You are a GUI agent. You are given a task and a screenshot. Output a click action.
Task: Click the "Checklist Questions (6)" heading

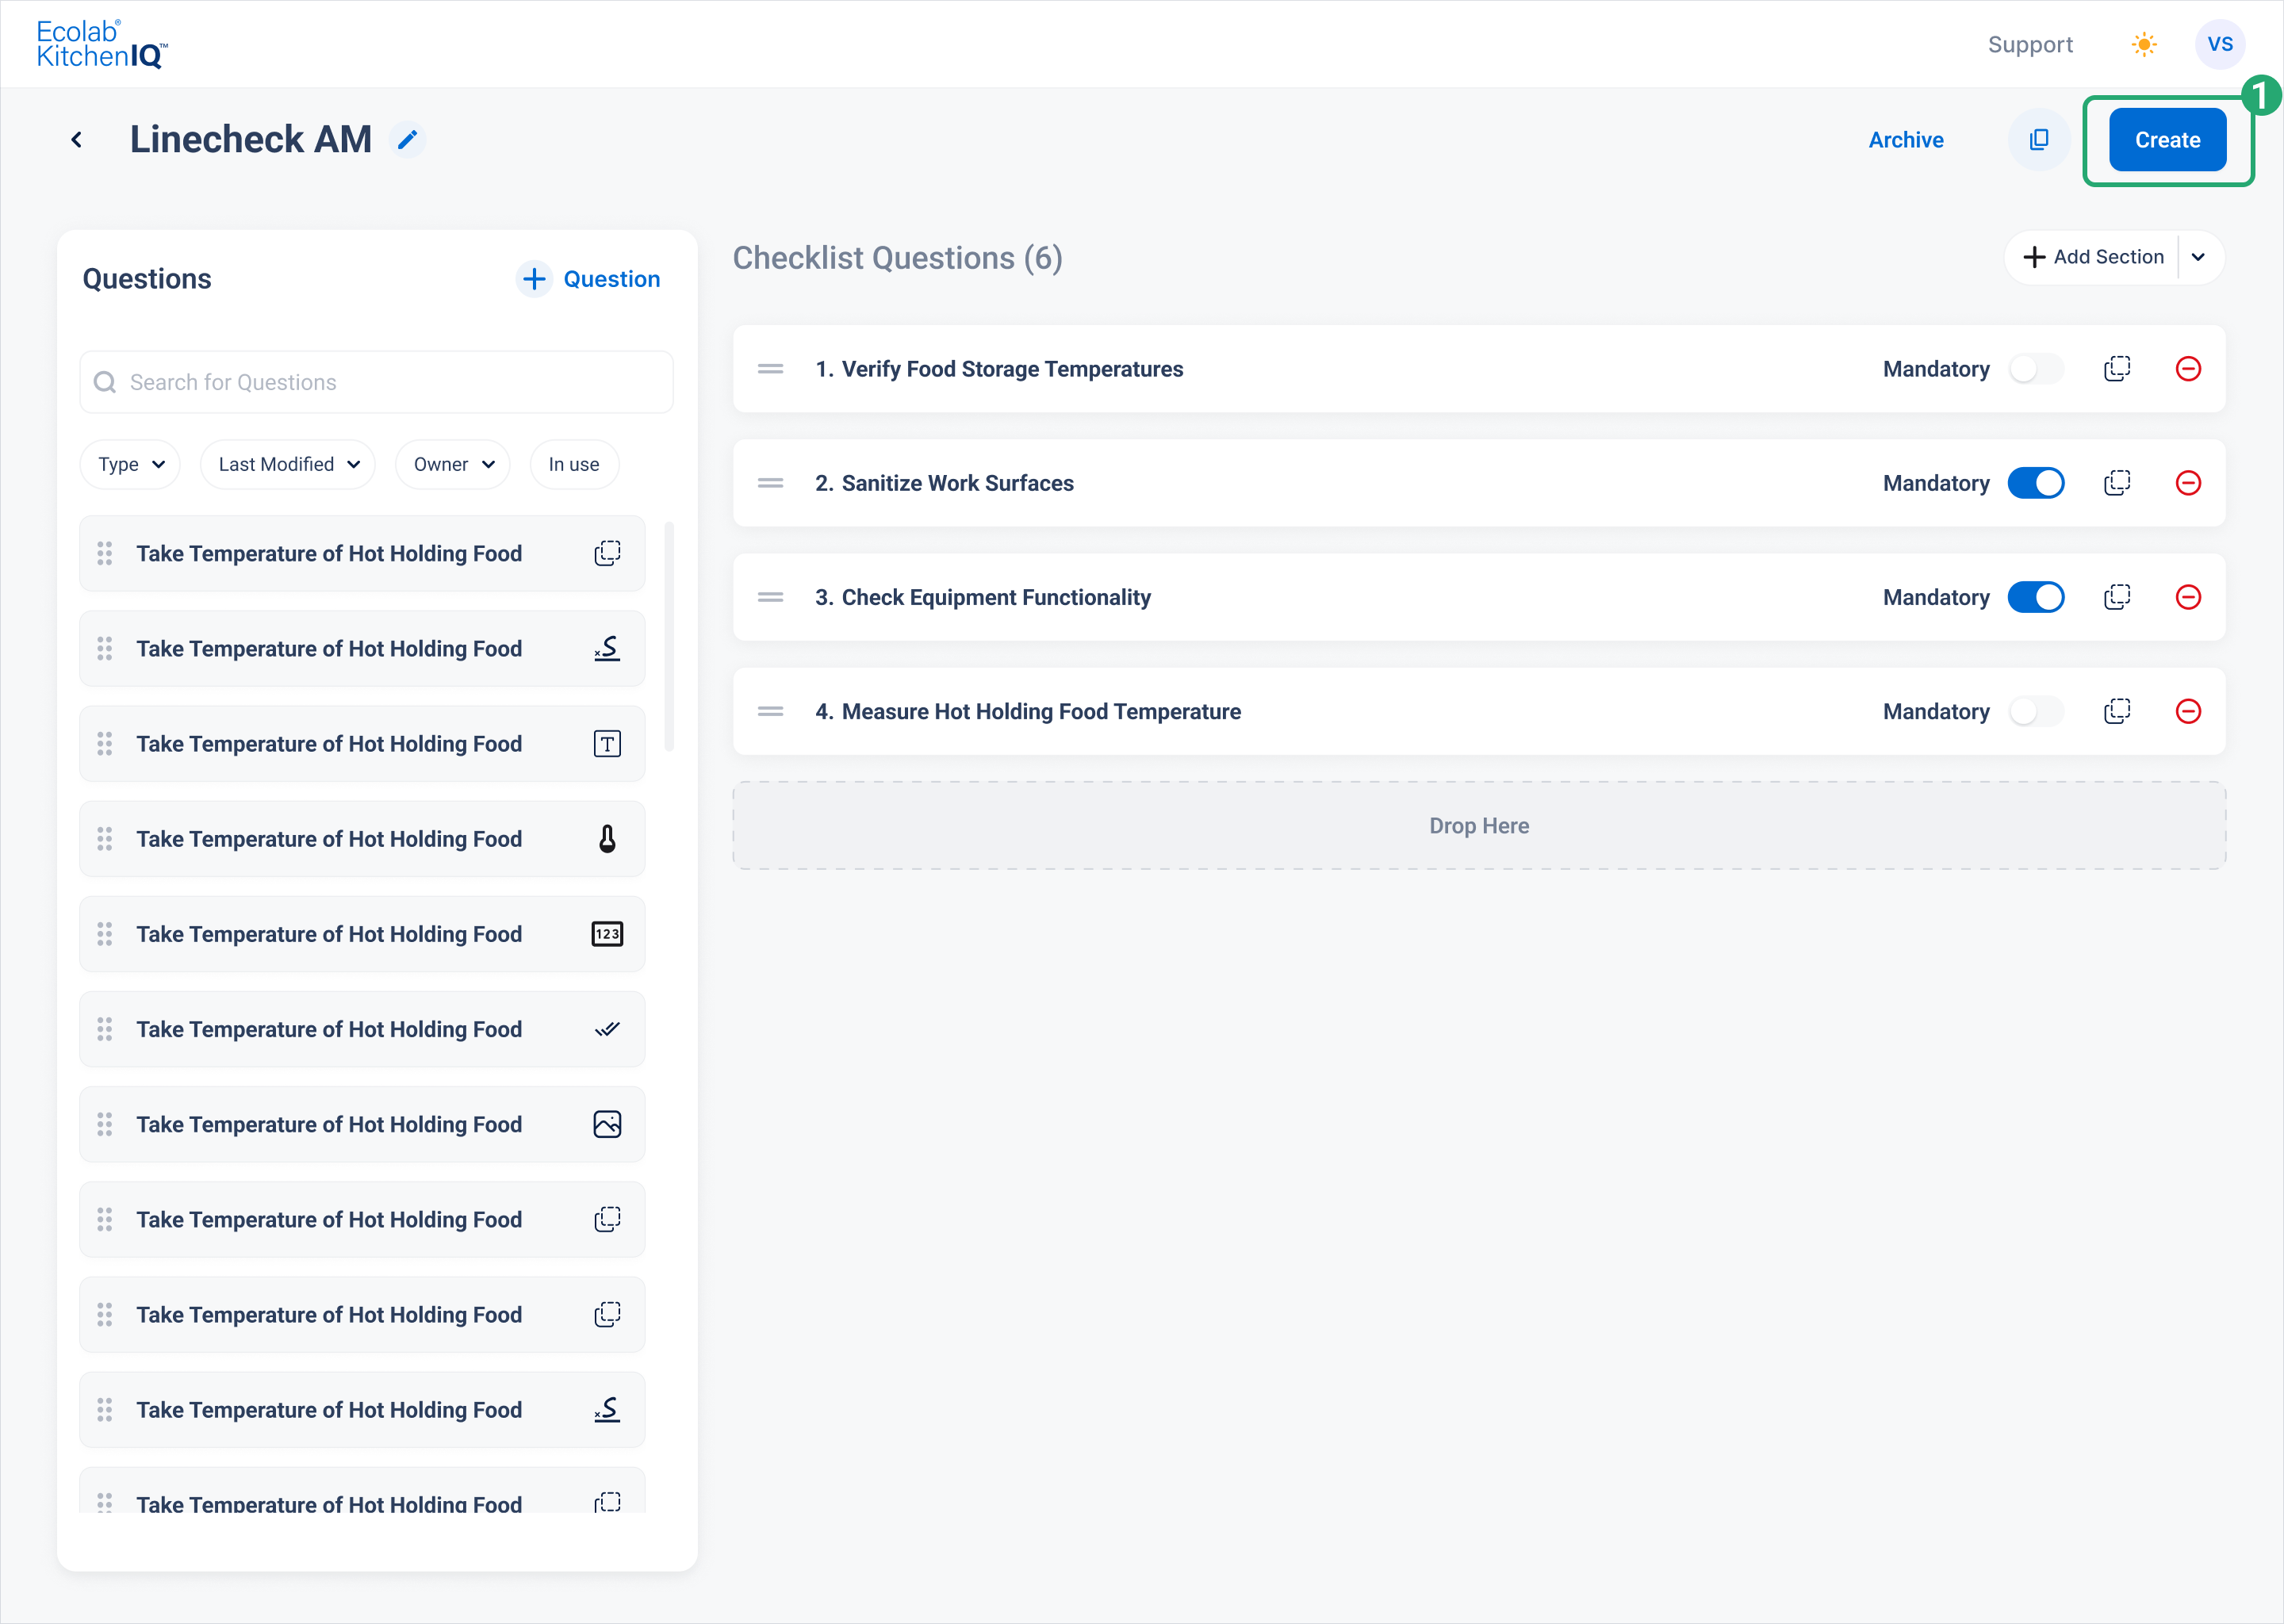click(897, 258)
